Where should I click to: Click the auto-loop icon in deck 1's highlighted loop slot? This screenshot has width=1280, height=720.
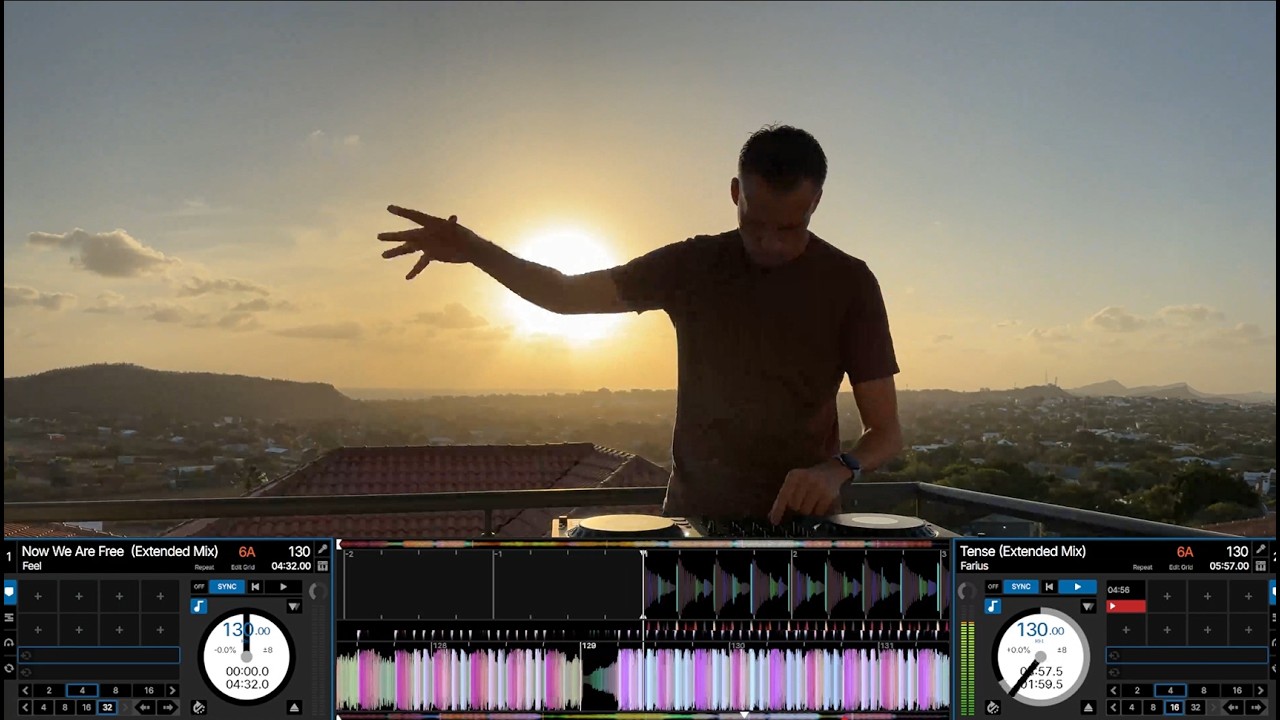[26, 655]
